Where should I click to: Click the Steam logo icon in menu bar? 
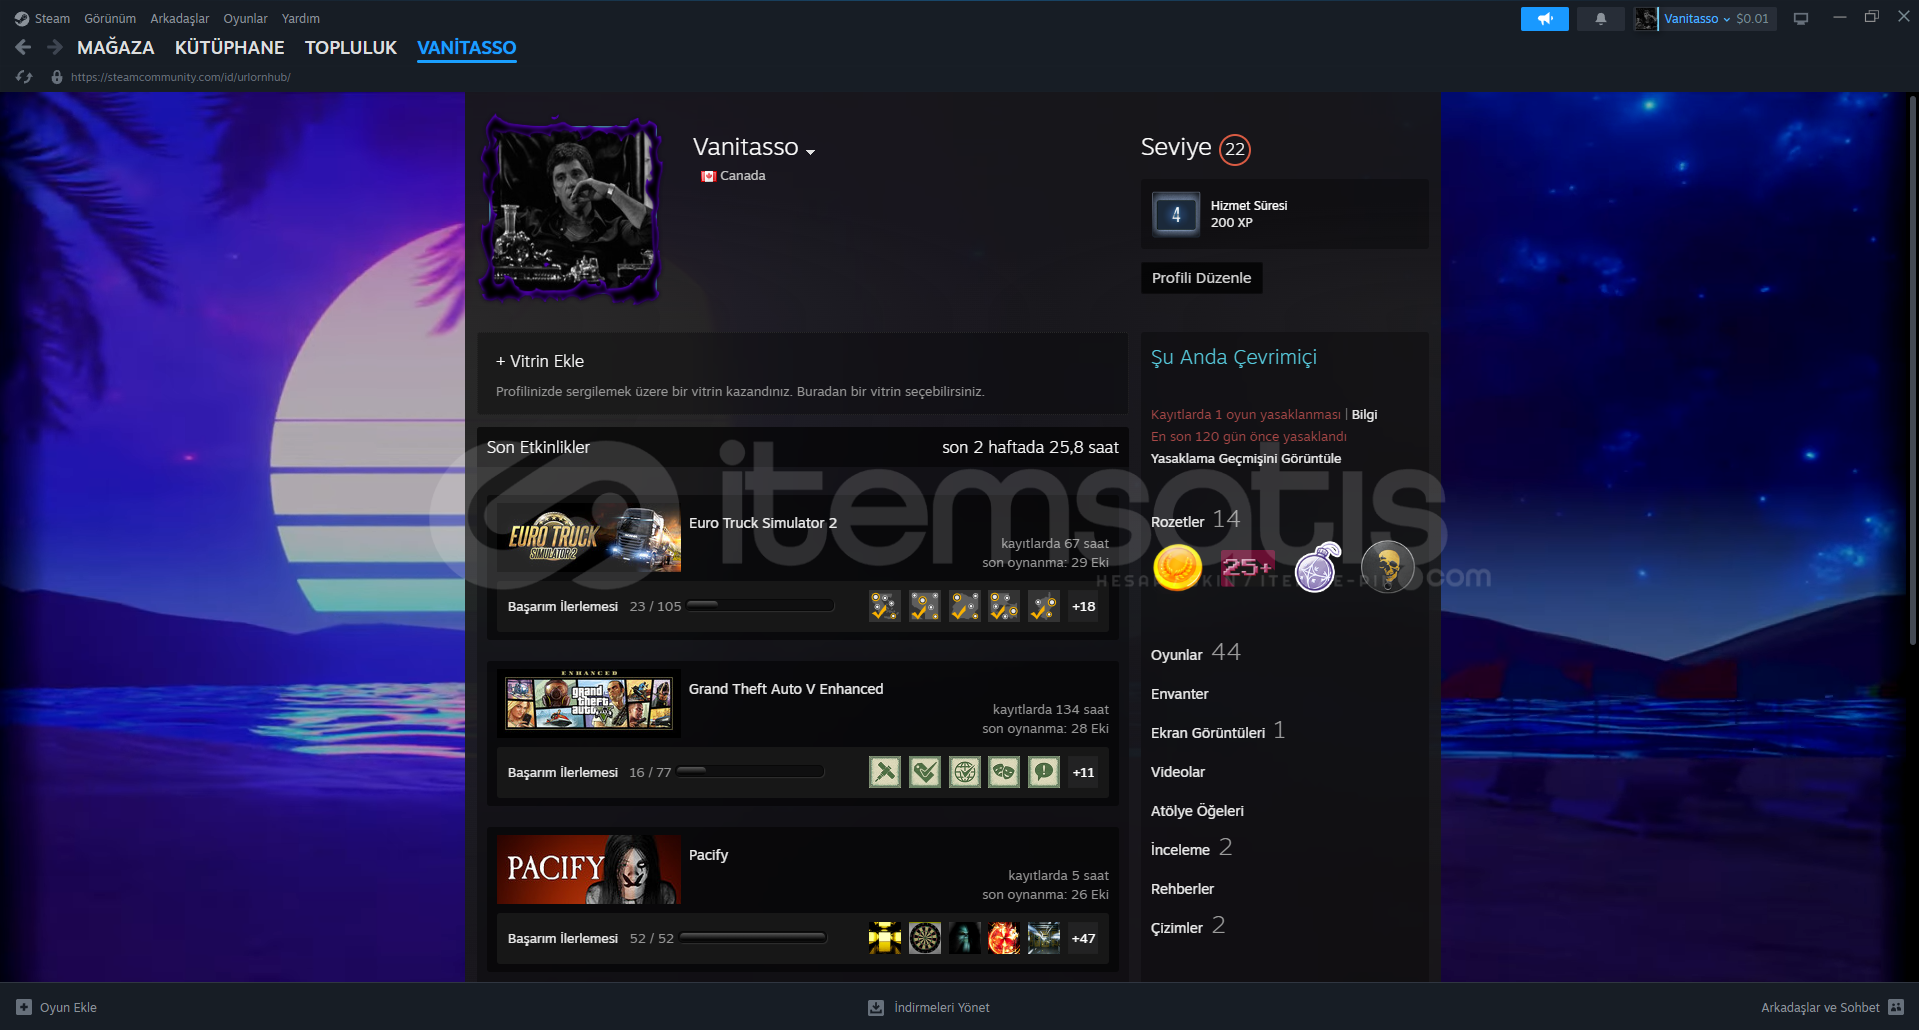pyautogui.click(x=22, y=19)
